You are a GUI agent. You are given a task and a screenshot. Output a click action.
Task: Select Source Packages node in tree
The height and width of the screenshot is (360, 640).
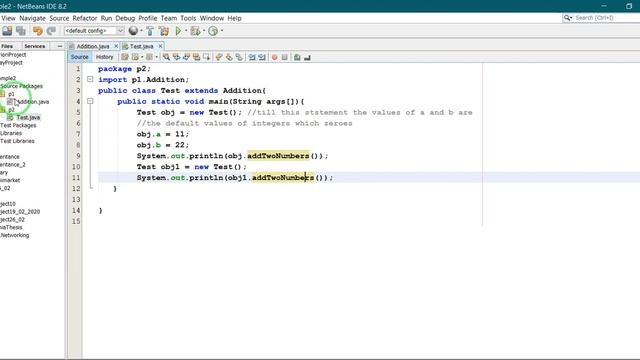click(x=21, y=86)
